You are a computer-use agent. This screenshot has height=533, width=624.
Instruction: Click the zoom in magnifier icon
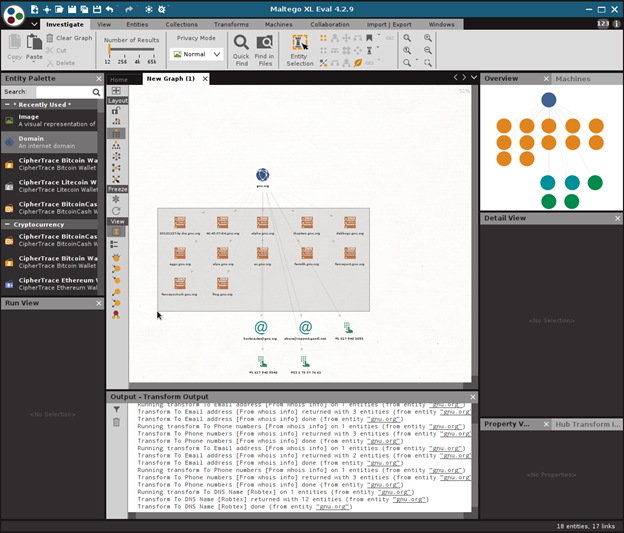(x=427, y=38)
